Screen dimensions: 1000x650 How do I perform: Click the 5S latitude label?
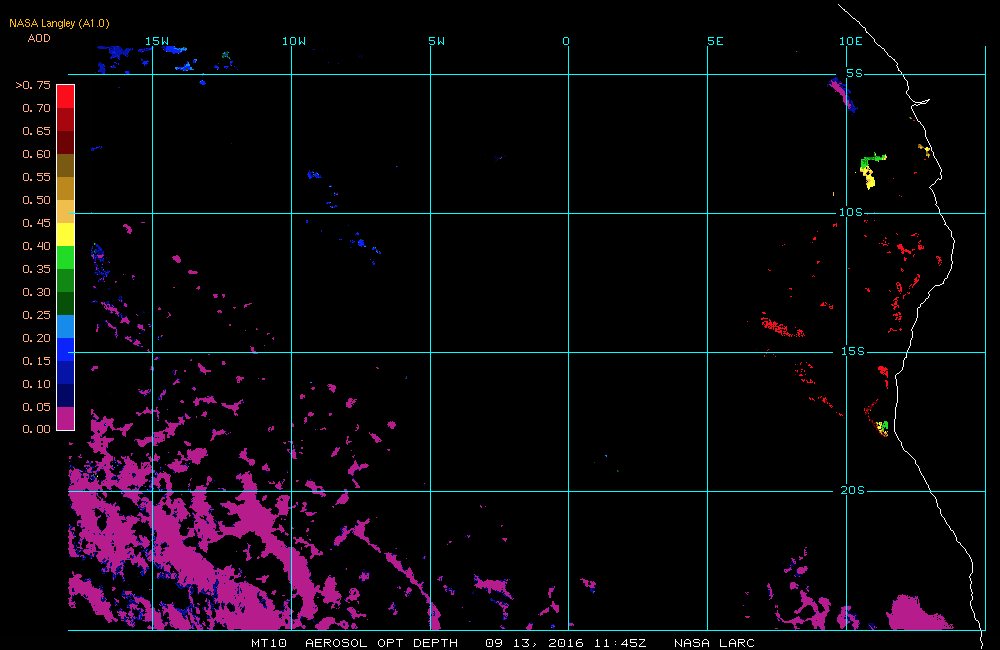(x=855, y=73)
